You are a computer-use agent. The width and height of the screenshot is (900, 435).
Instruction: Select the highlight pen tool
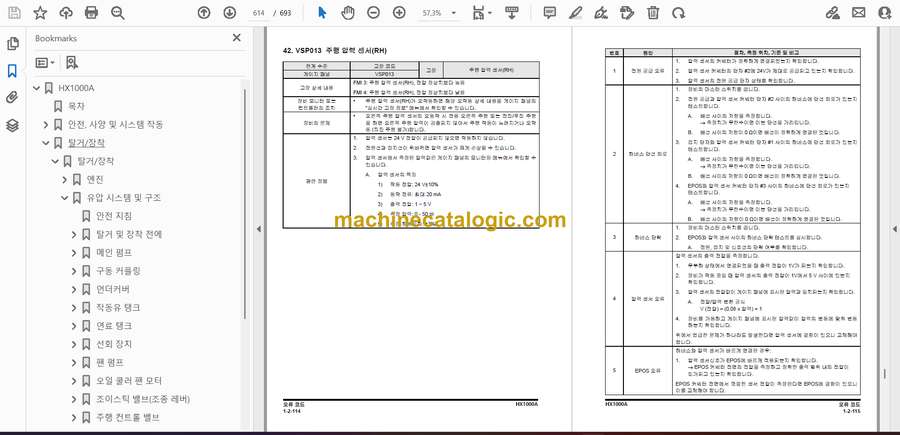[576, 13]
